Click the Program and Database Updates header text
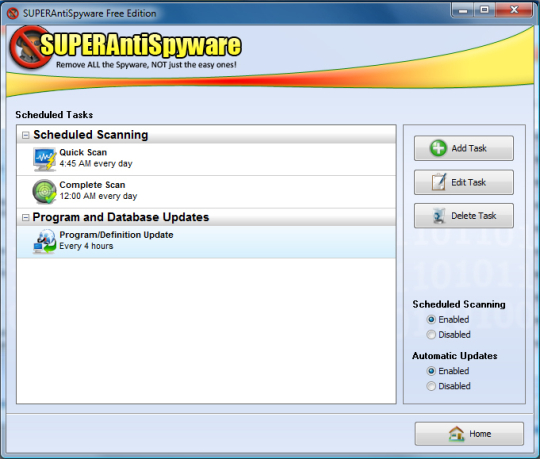This screenshot has height=459, width=540. (x=121, y=217)
